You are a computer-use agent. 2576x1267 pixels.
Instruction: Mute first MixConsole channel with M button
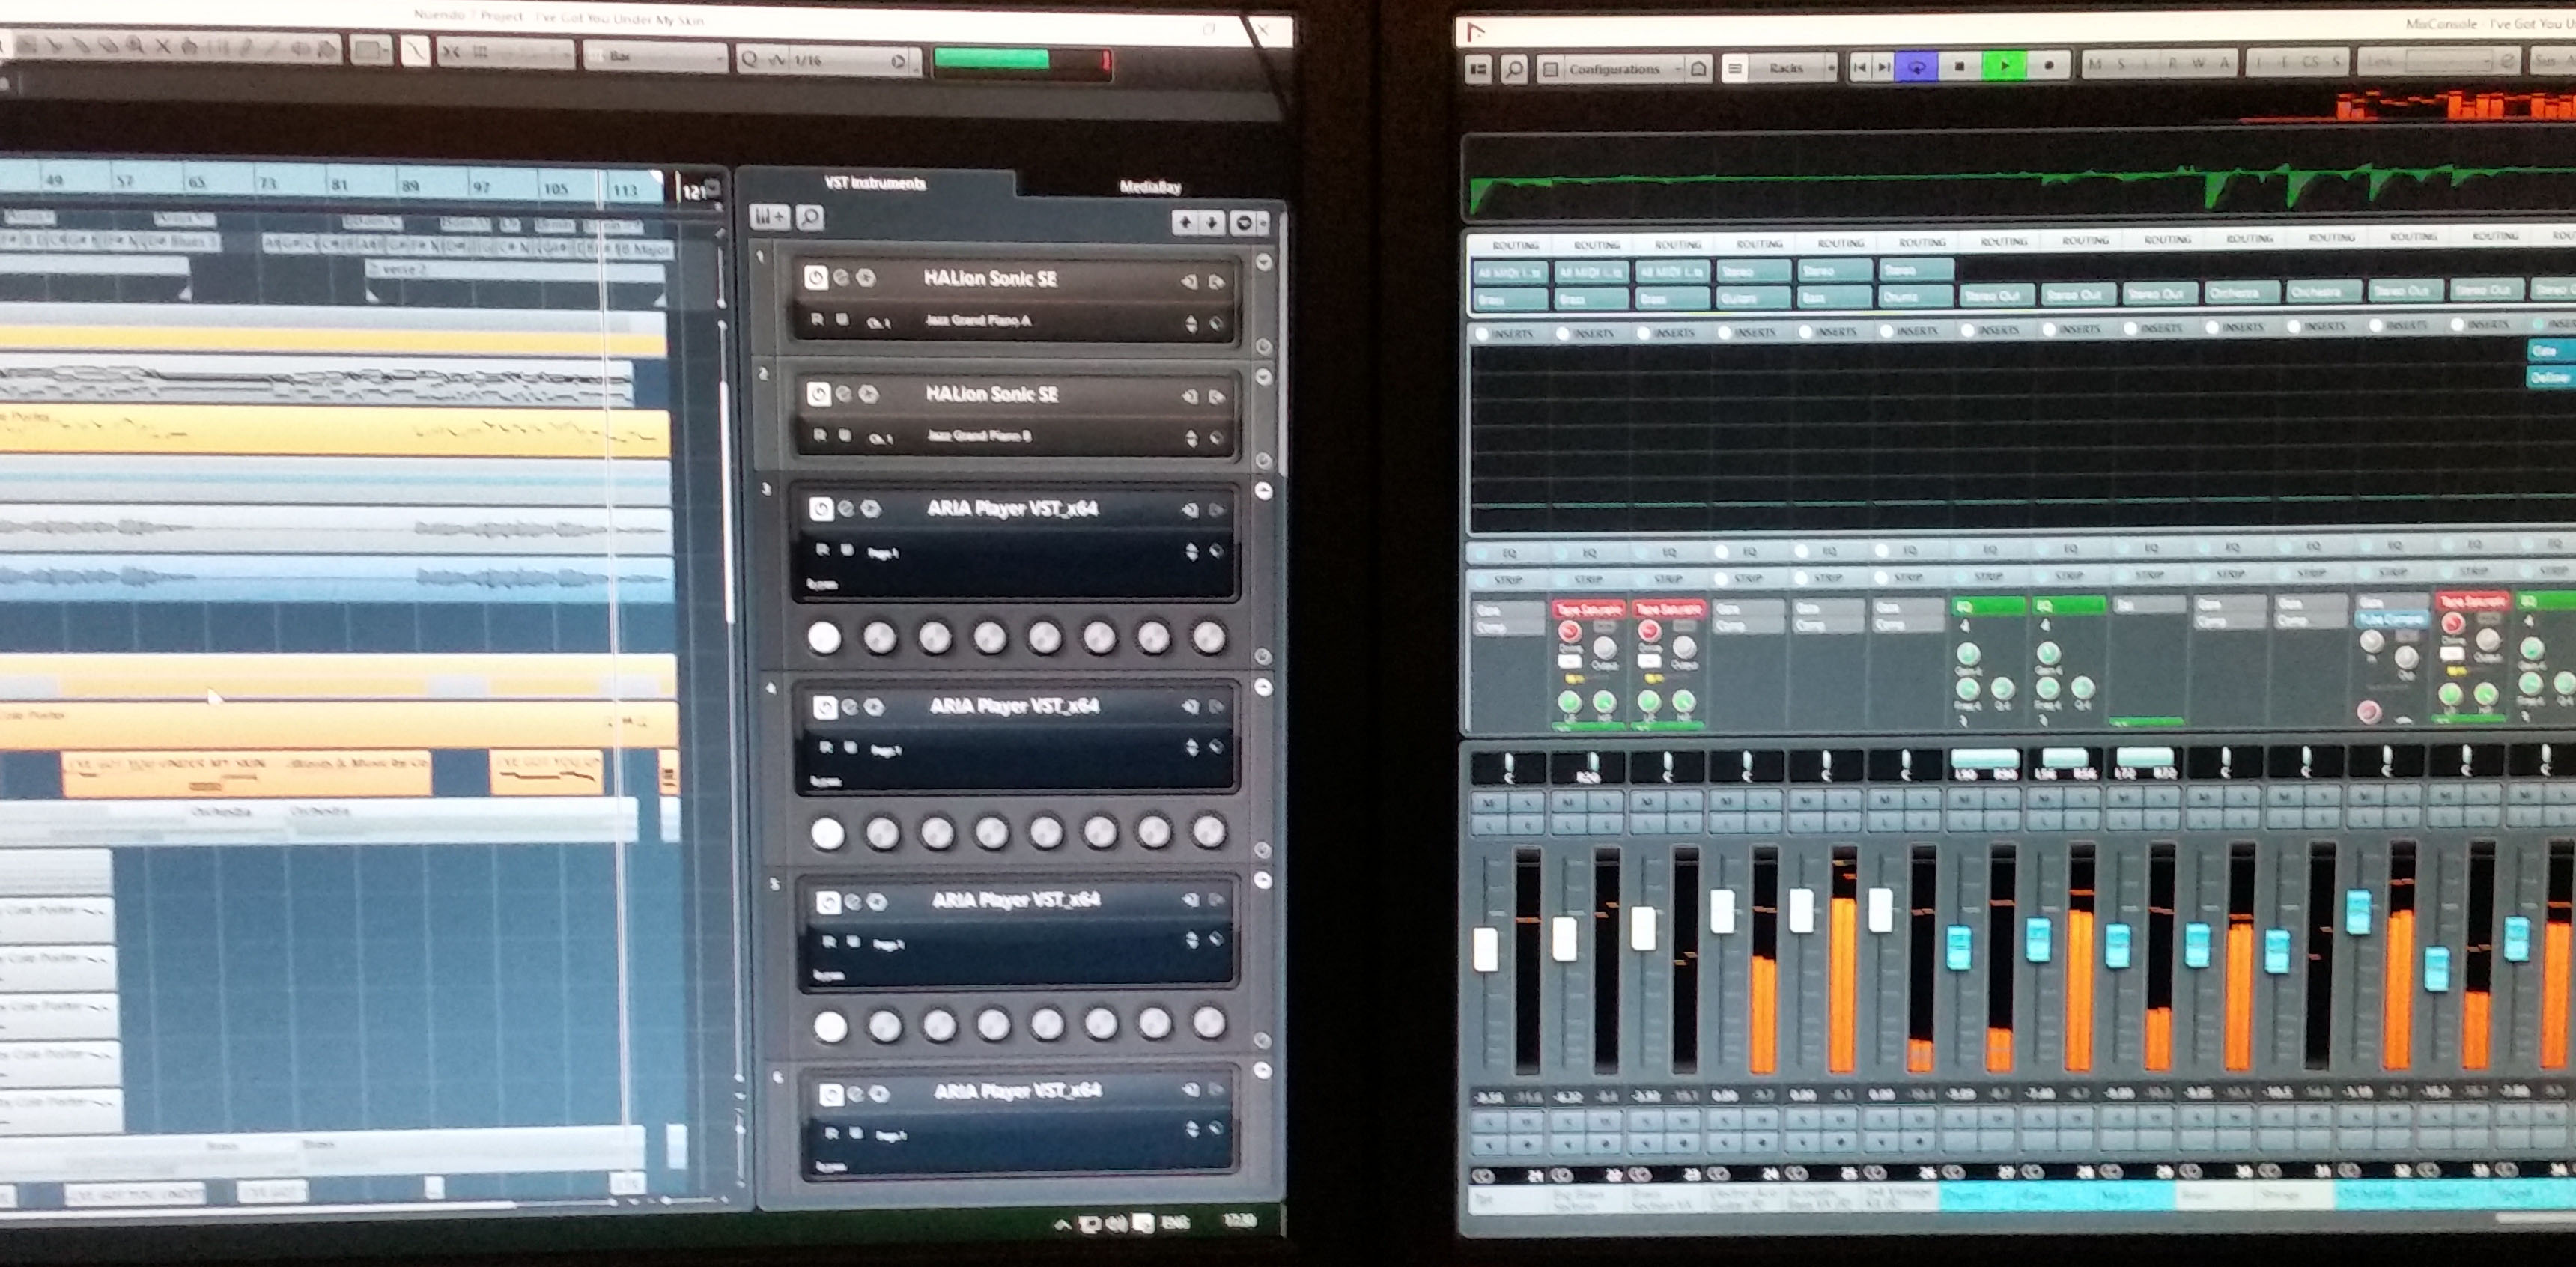coord(1490,803)
